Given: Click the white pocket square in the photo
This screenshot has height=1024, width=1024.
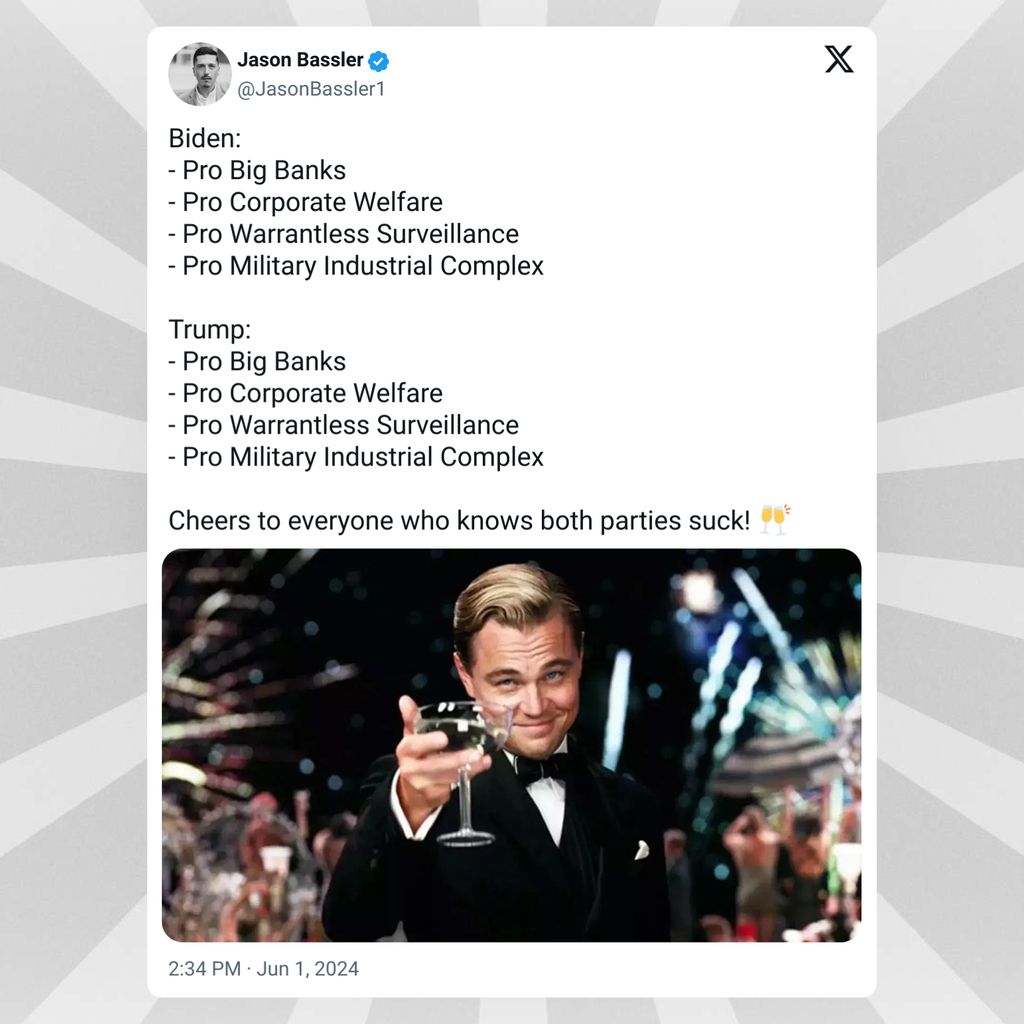Looking at the screenshot, I should [x=641, y=850].
